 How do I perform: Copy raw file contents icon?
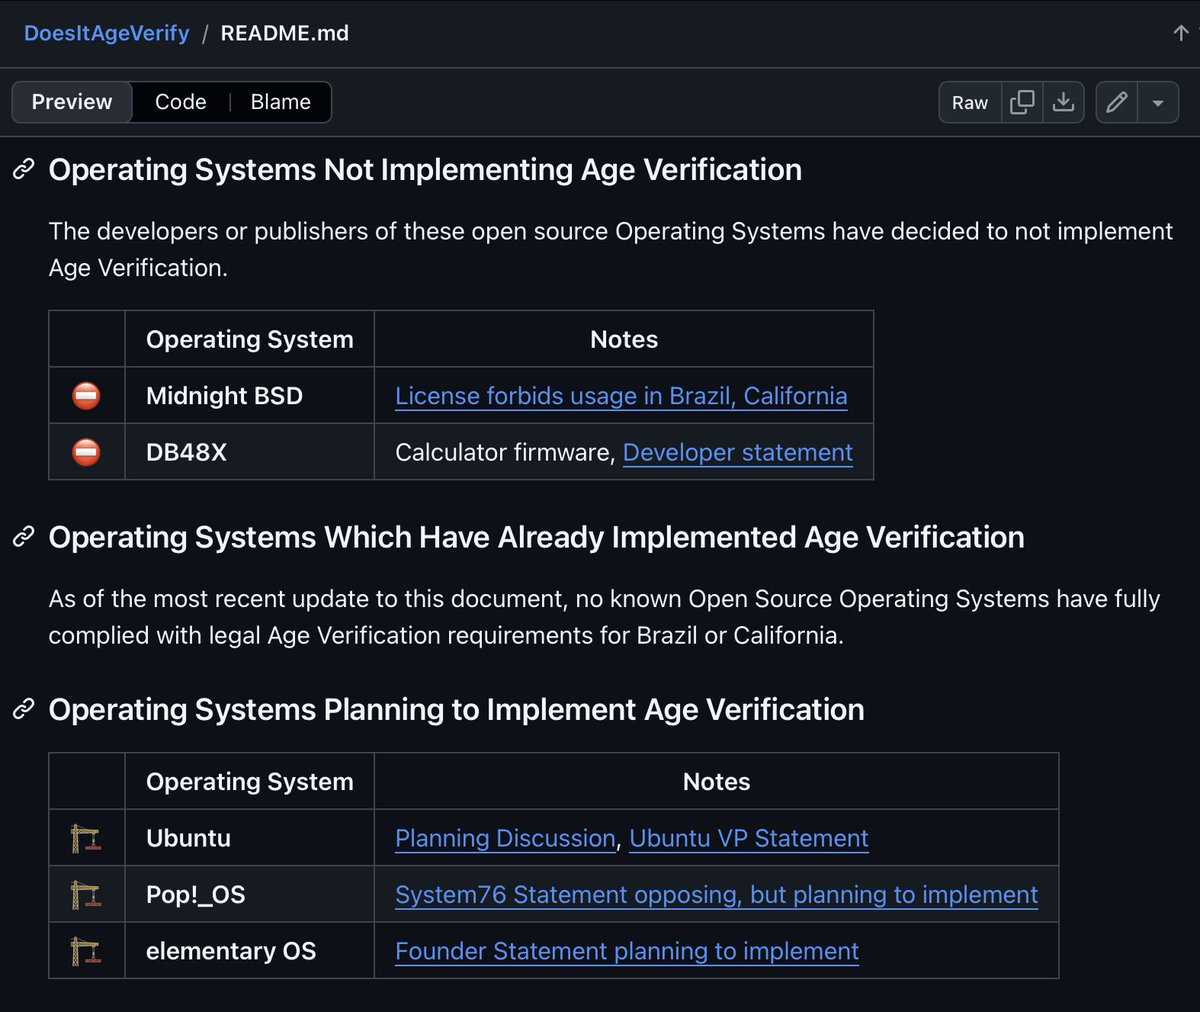pyautogui.click(x=1022, y=102)
